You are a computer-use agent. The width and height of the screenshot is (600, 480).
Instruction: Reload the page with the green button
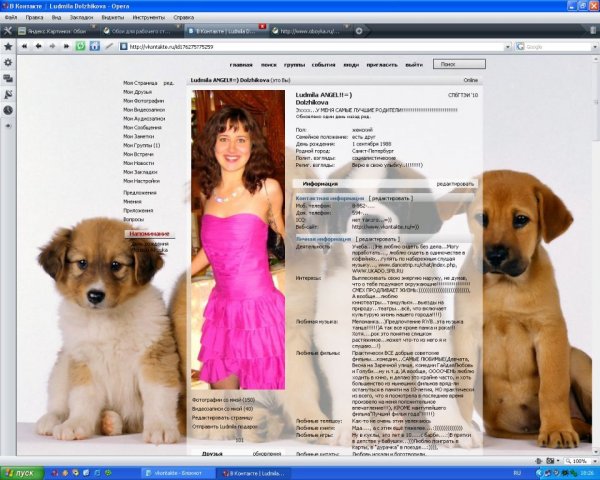point(80,46)
